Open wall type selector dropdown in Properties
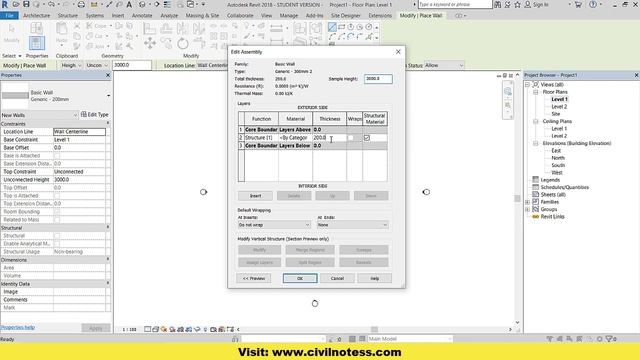 (108, 96)
